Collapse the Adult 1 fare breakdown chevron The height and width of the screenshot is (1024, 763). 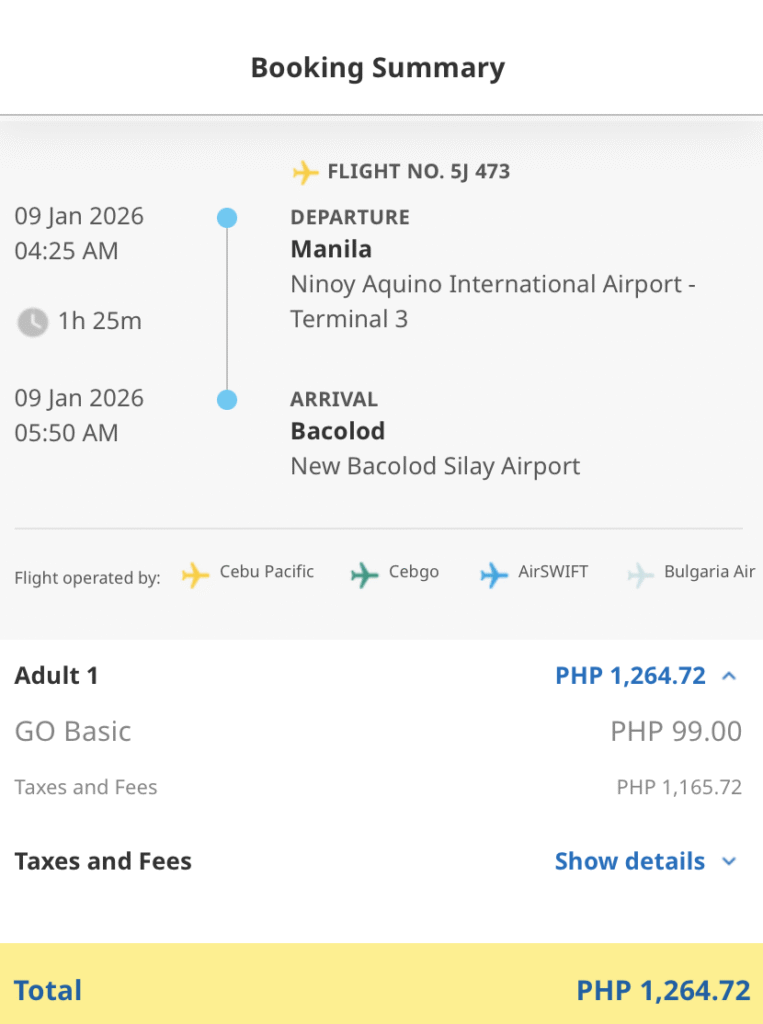click(729, 676)
